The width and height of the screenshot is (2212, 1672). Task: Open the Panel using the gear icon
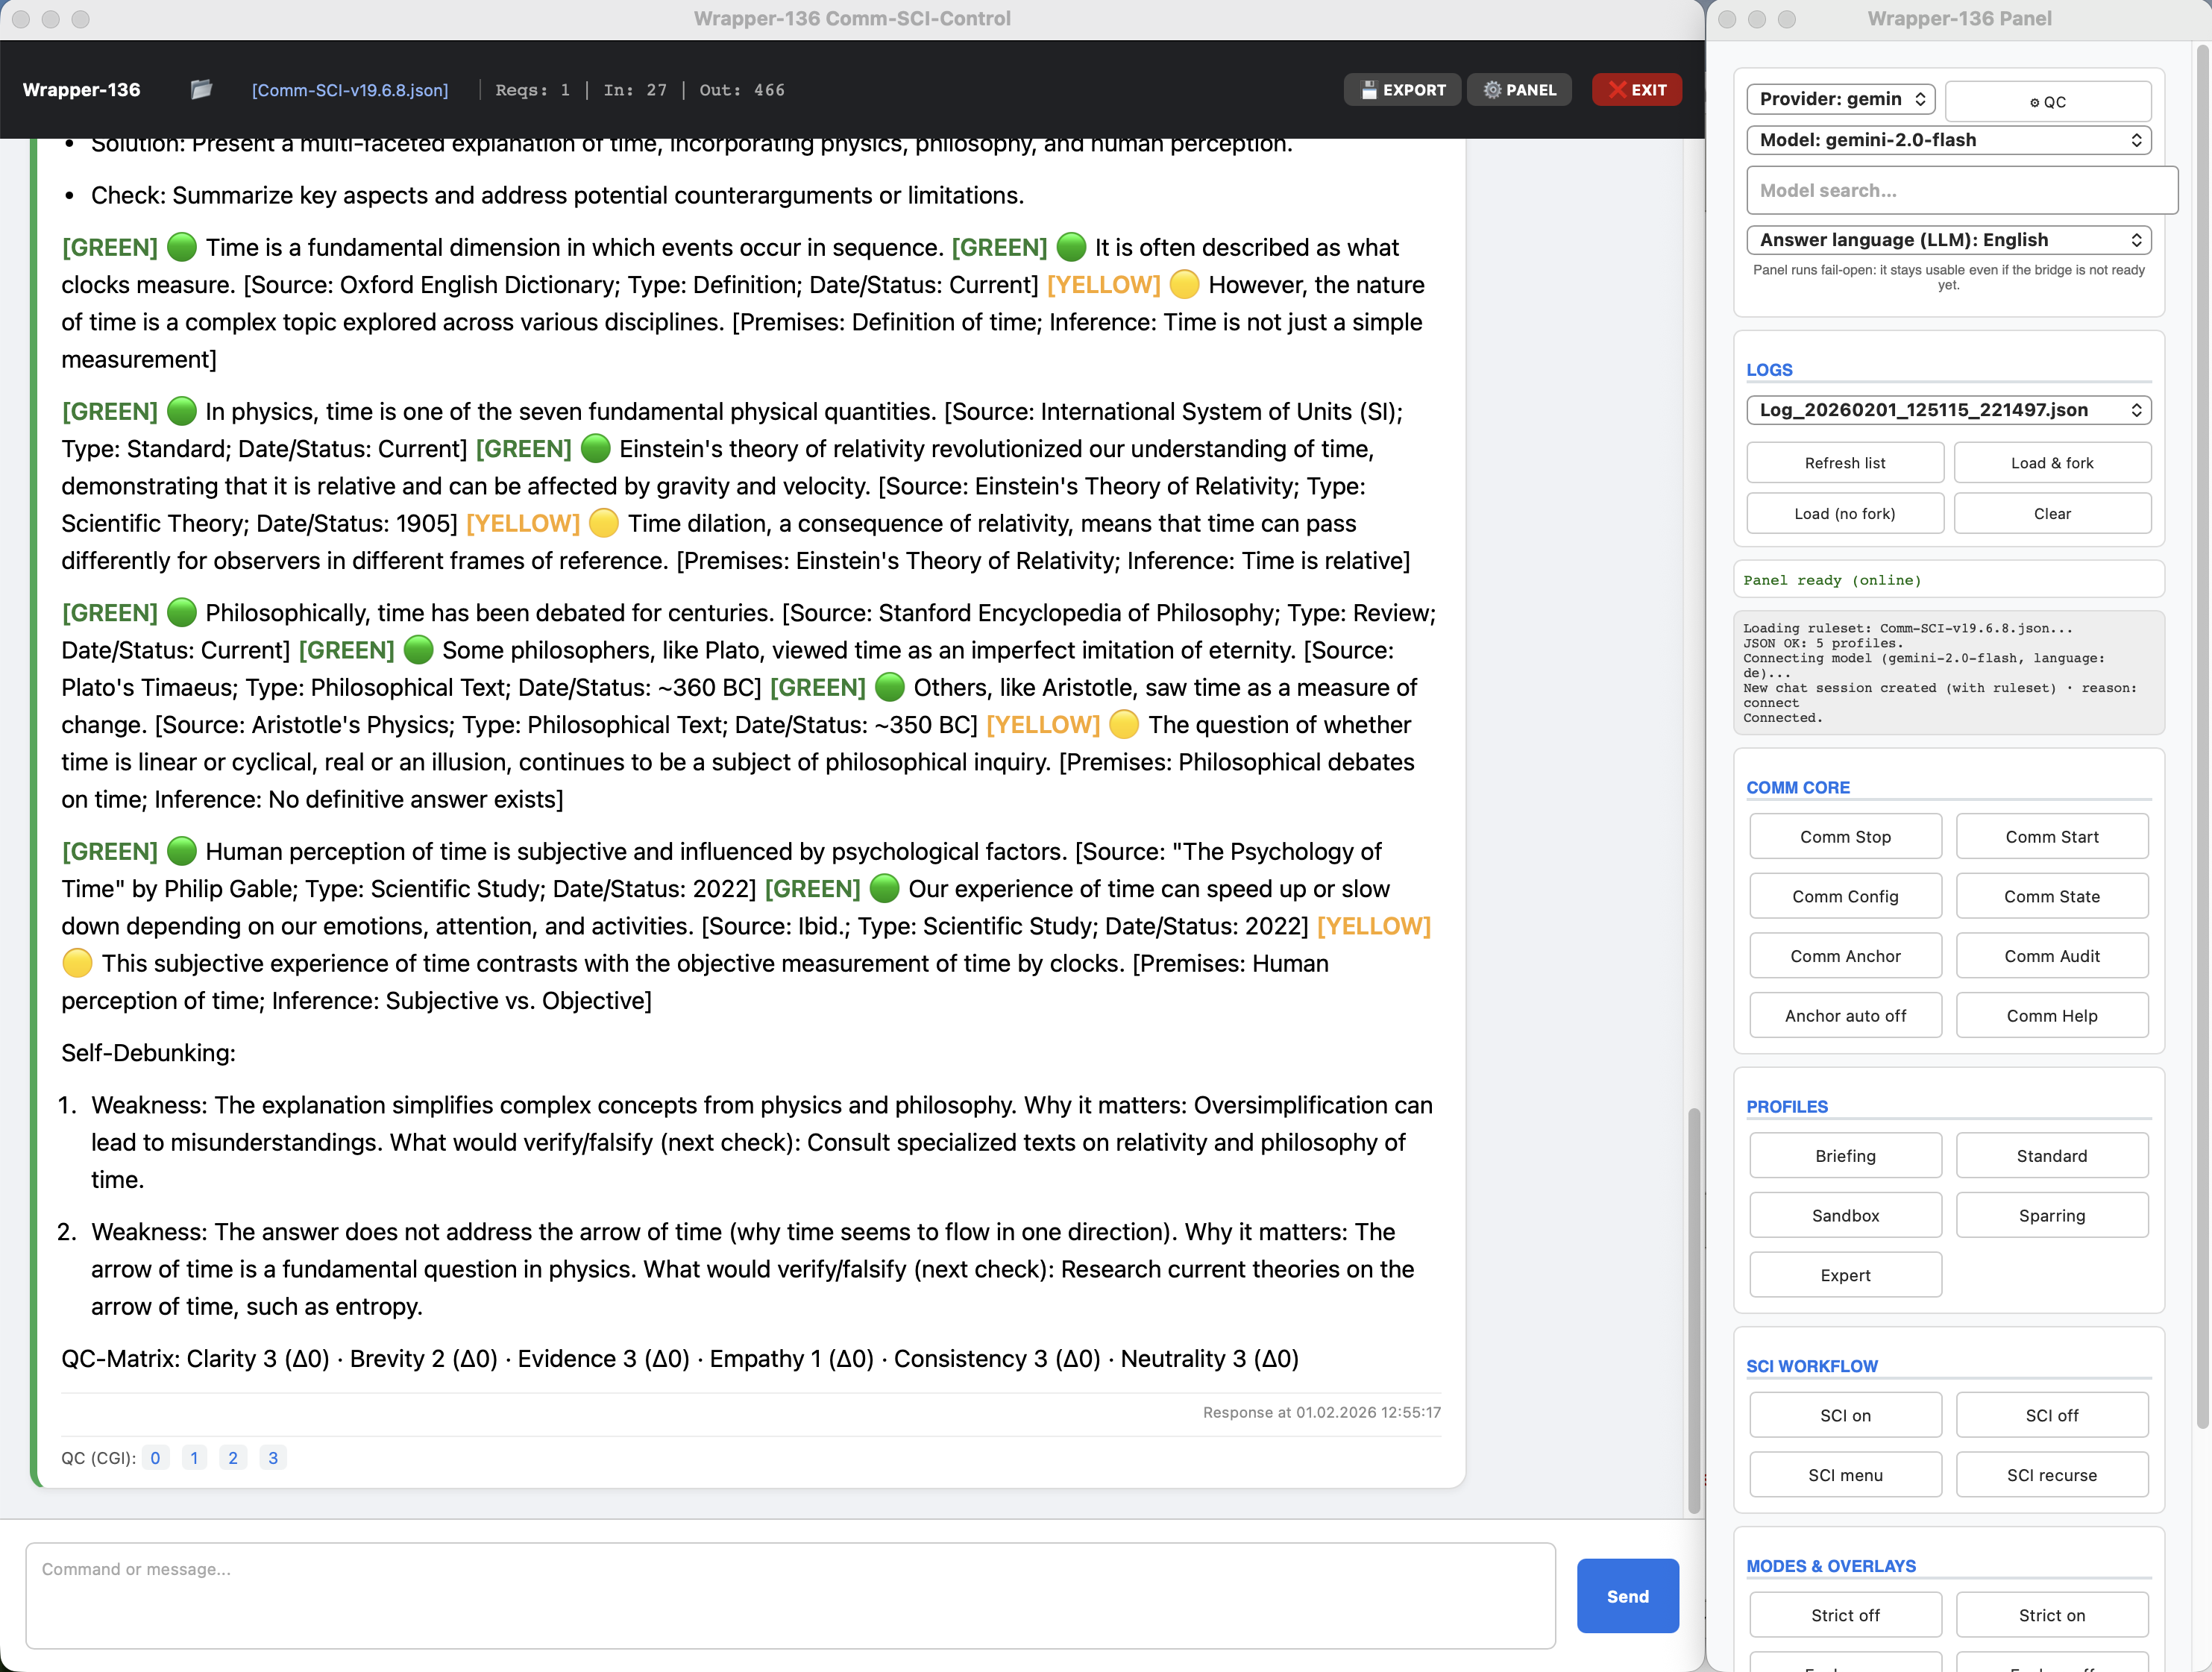click(1519, 89)
